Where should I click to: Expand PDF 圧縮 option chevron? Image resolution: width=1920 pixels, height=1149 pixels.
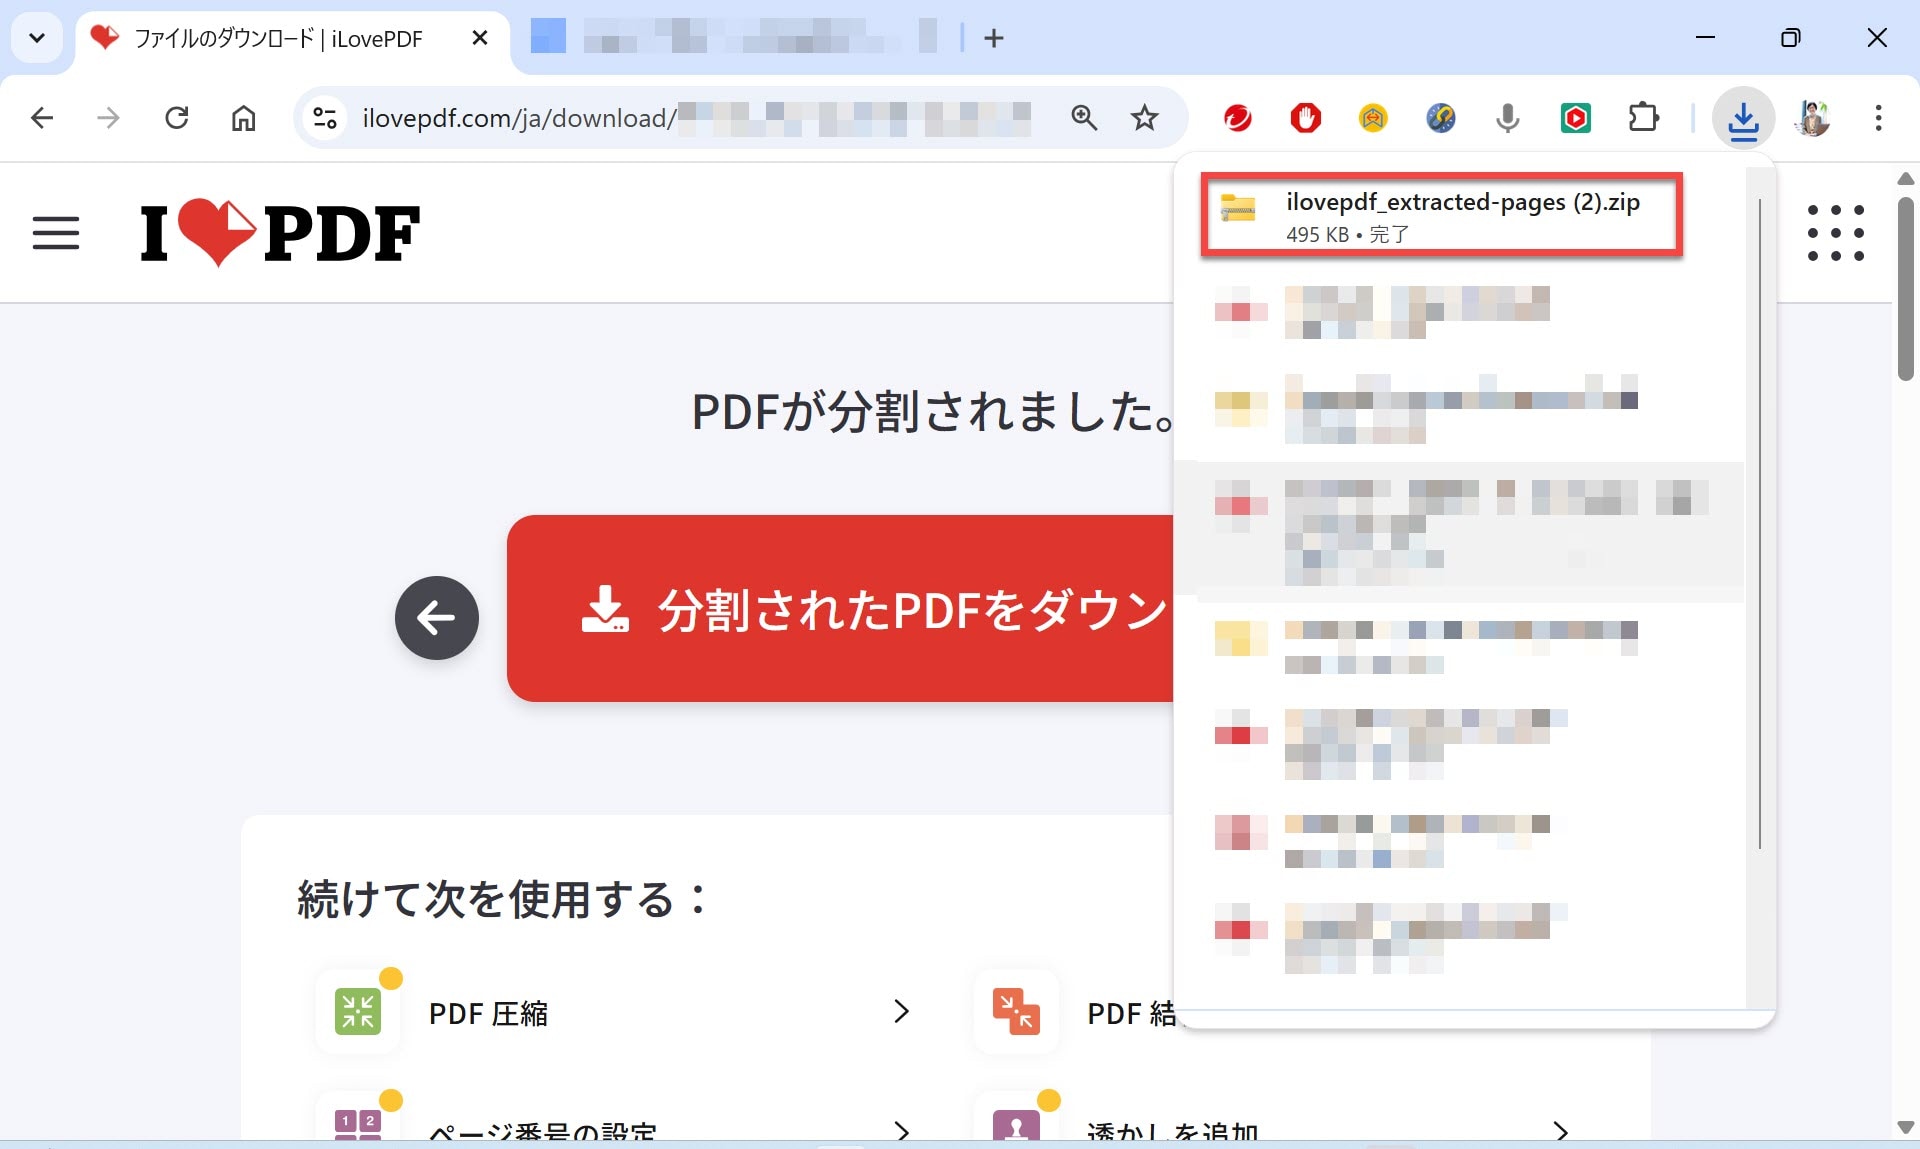[901, 1011]
